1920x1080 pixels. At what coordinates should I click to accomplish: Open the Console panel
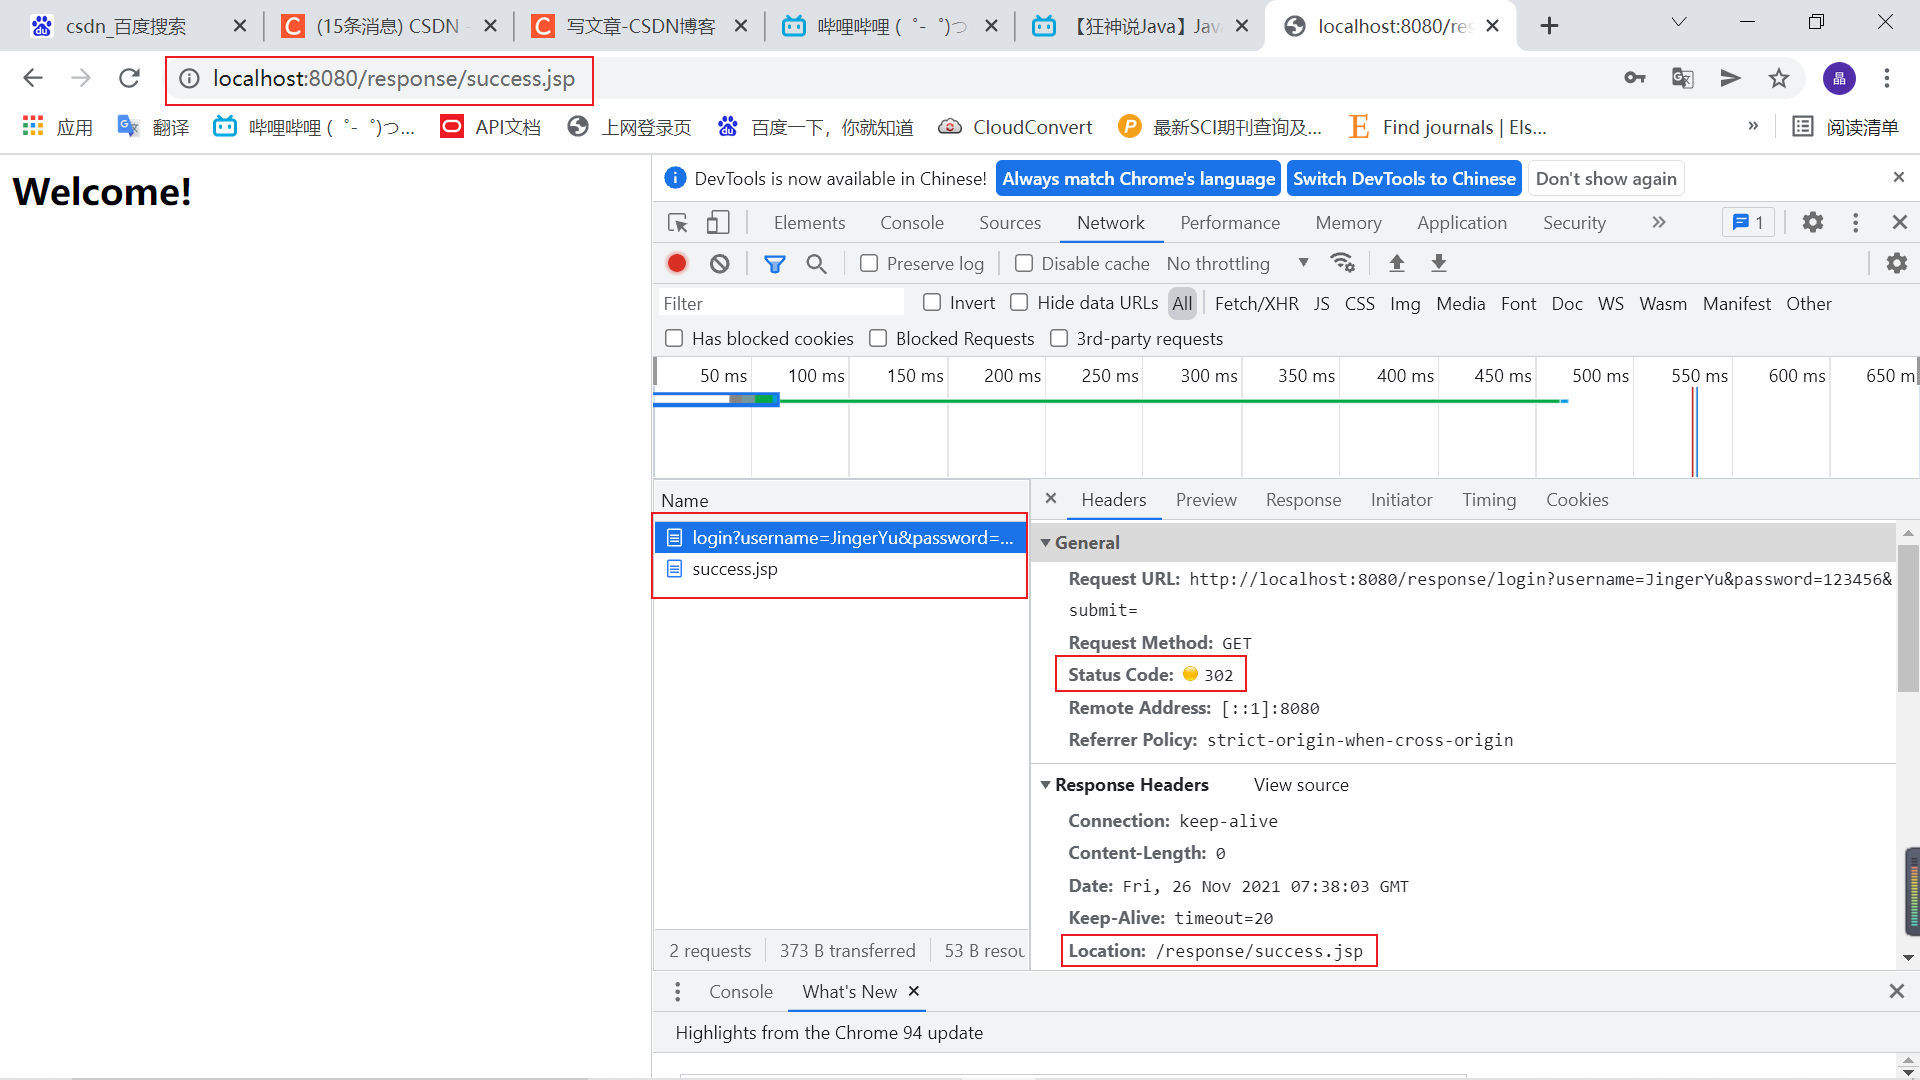point(911,222)
